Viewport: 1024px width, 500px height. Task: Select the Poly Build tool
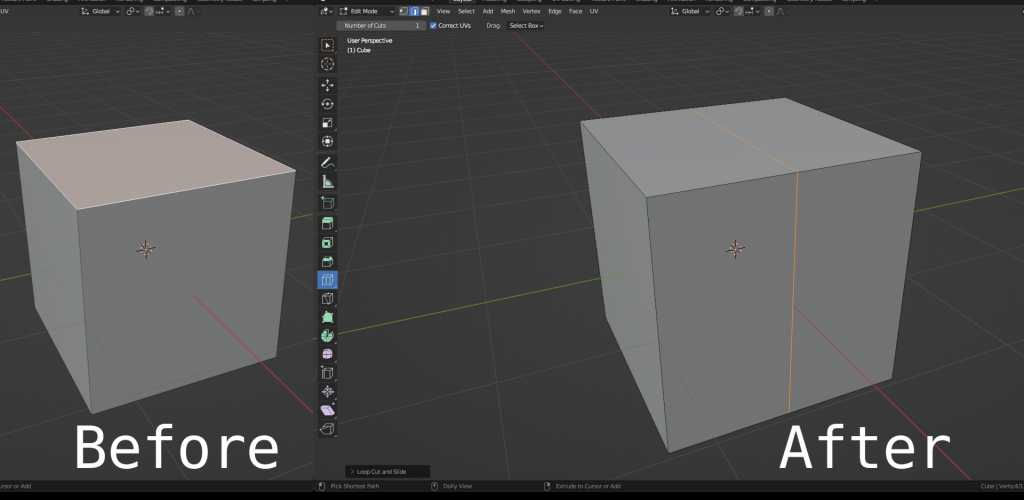point(327,318)
